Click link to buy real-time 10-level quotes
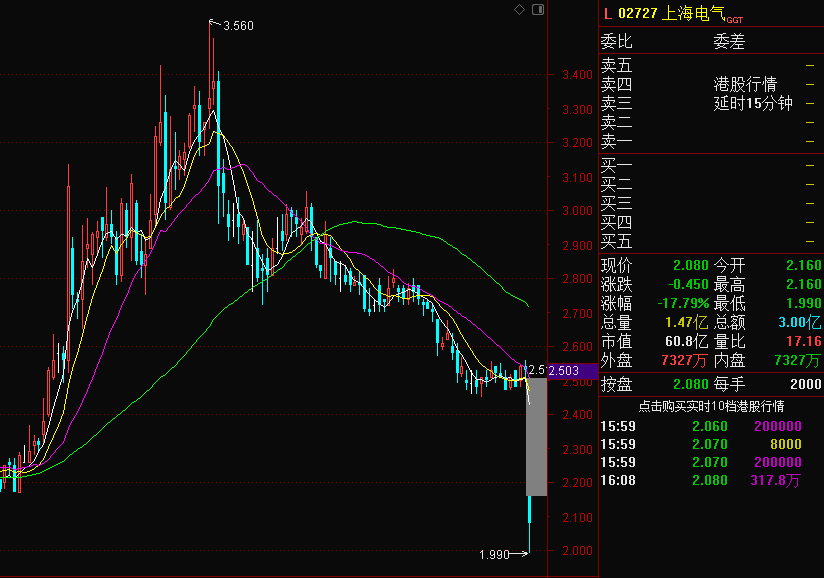Screen dimensions: 824x578 (x=711, y=406)
